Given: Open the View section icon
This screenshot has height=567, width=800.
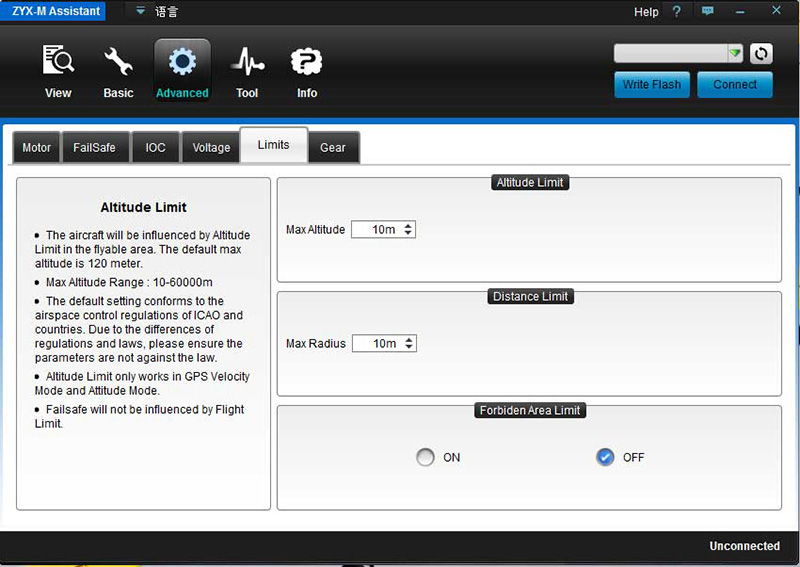Looking at the screenshot, I should 58,60.
